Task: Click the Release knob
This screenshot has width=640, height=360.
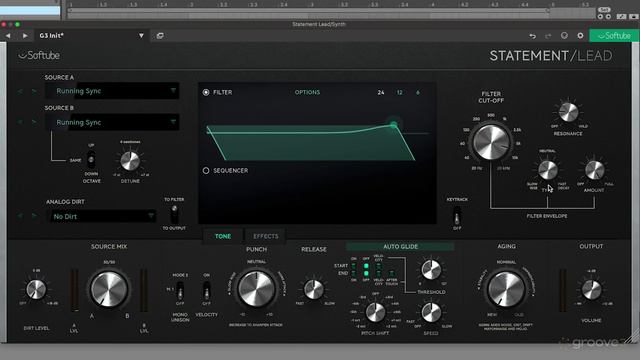Action: pos(314,289)
